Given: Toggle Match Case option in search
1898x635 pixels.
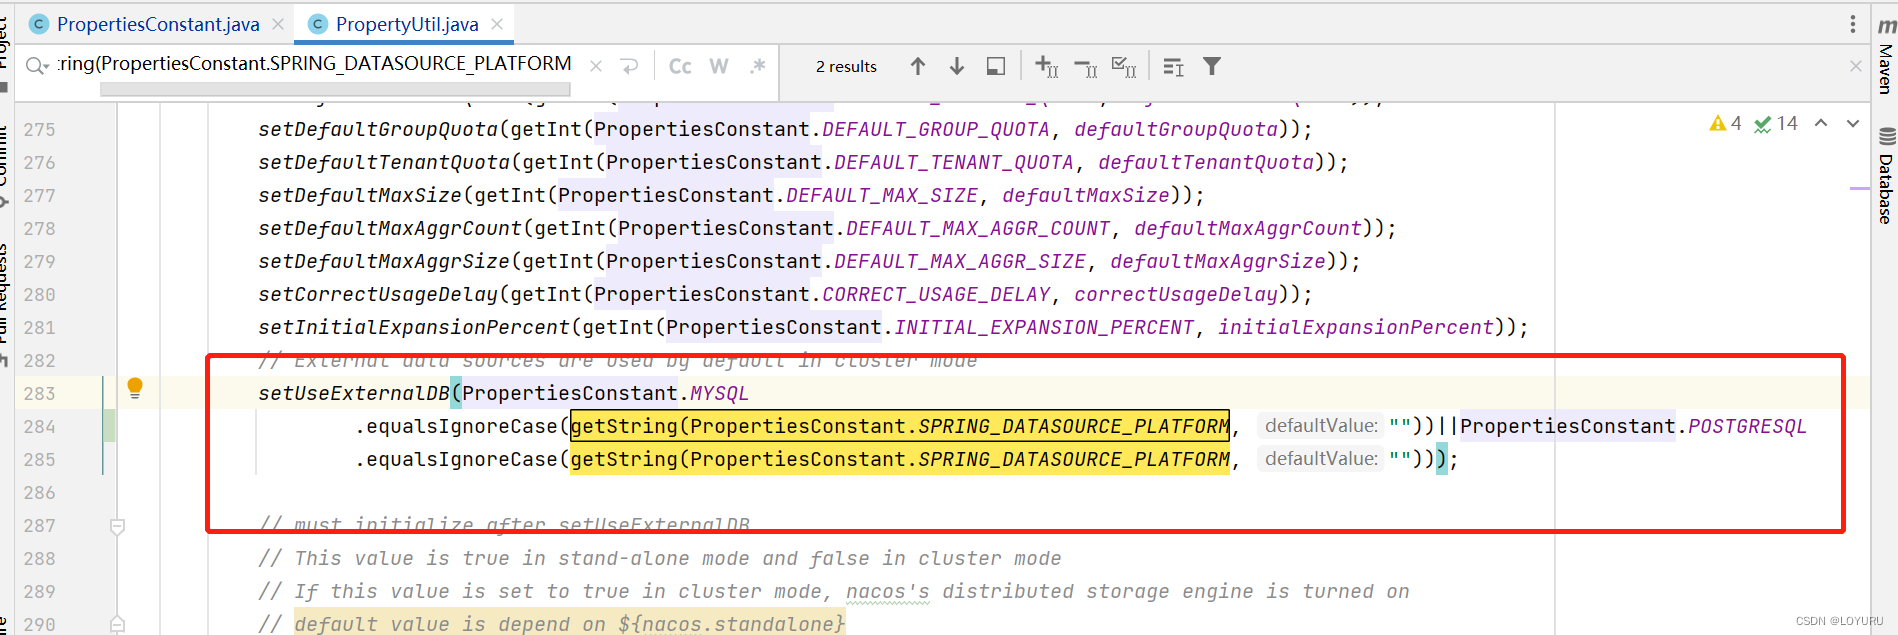Looking at the screenshot, I should pos(680,66).
